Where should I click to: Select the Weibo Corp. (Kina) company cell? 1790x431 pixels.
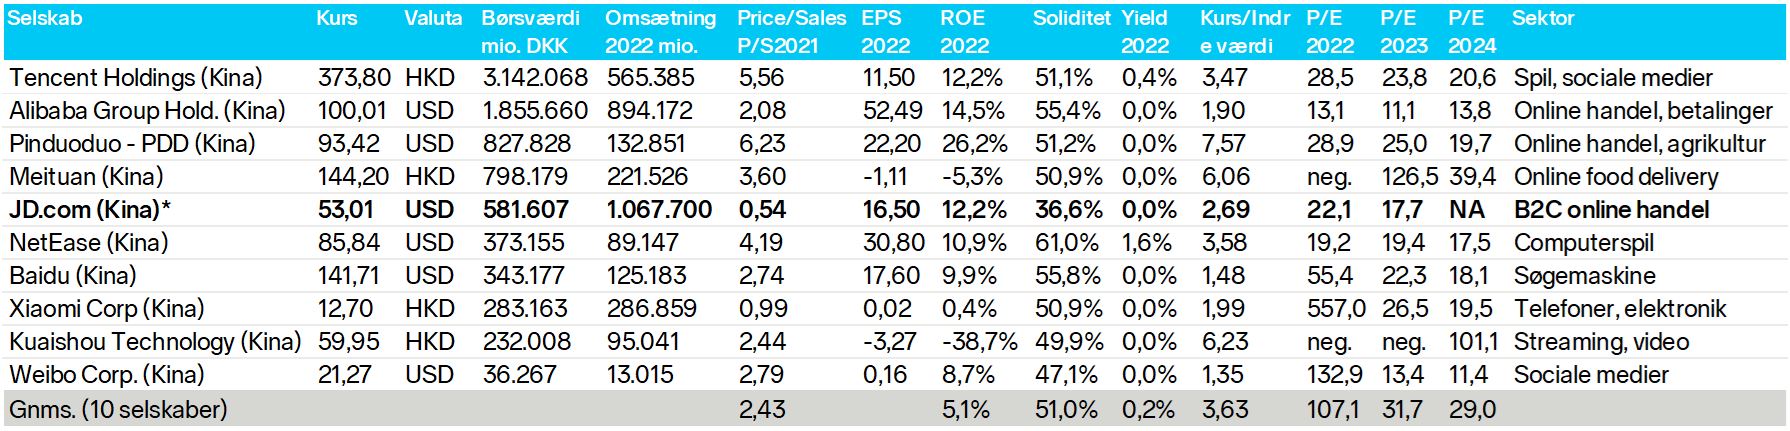107,375
